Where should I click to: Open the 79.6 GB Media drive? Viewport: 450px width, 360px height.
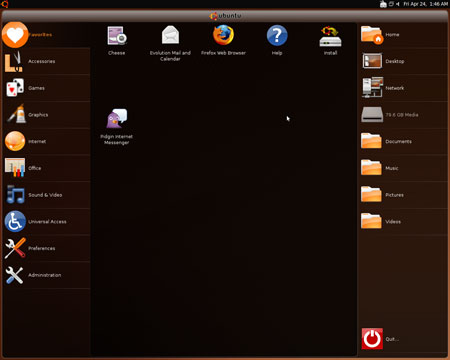[403, 115]
